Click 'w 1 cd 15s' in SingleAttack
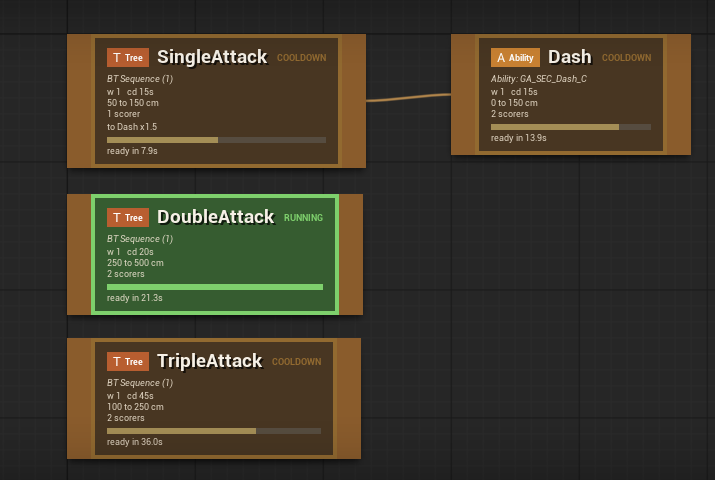Image resolution: width=715 pixels, height=480 pixels. coord(130,92)
